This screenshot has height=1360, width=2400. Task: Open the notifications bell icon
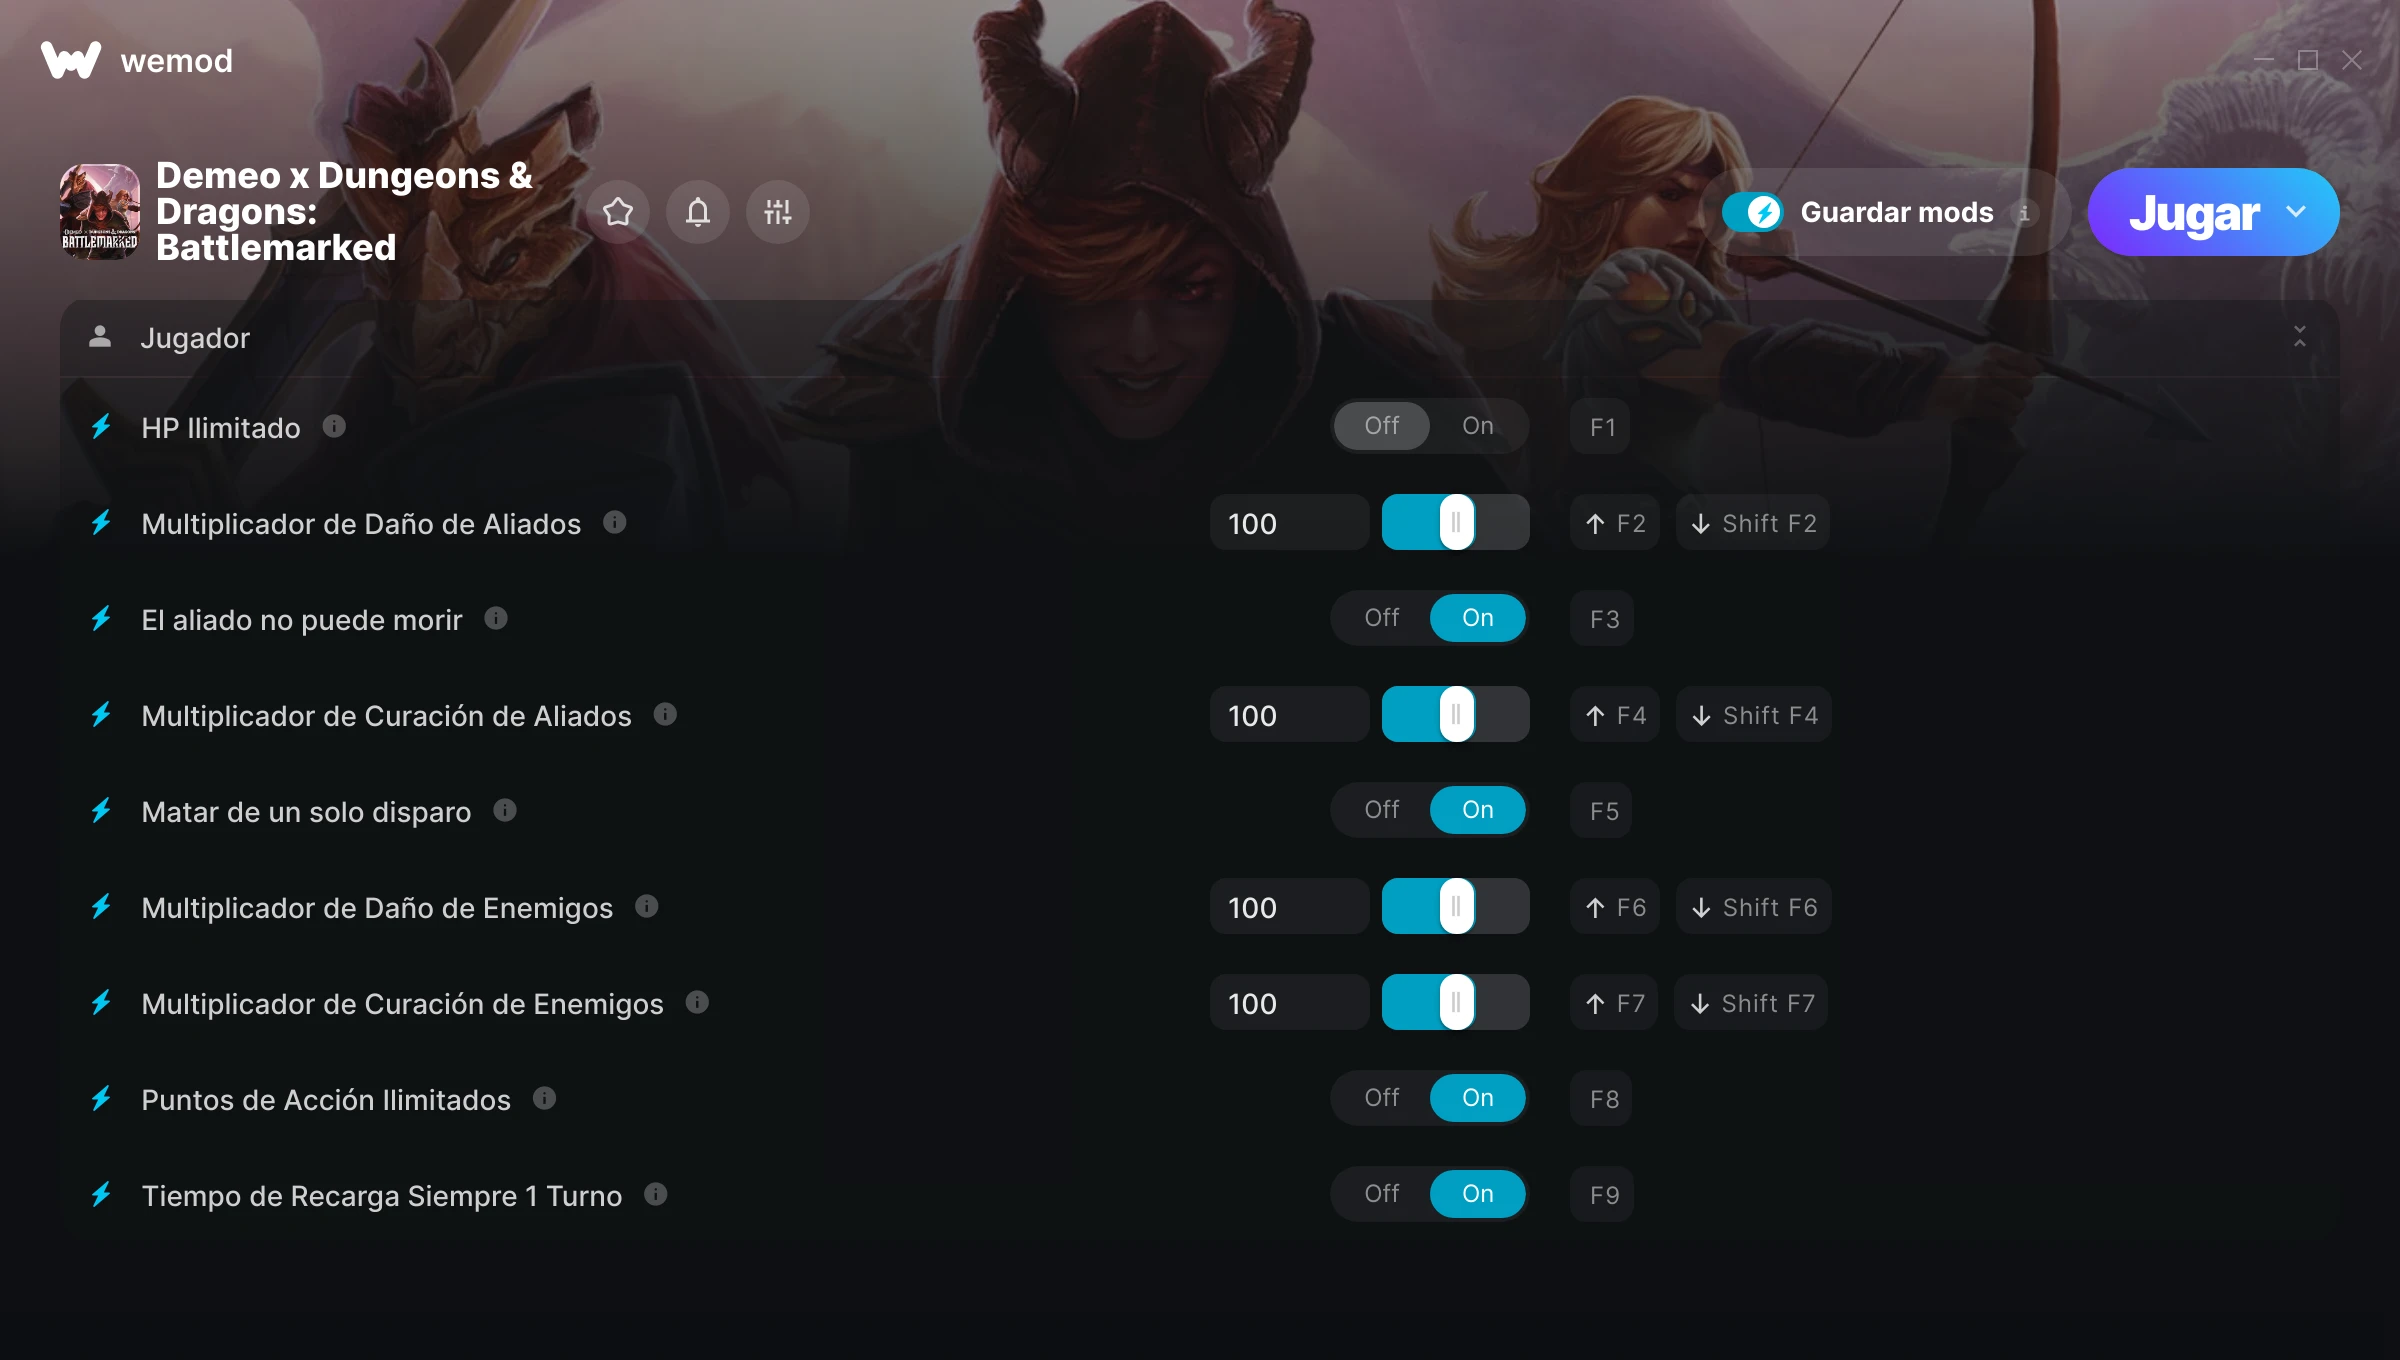pyautogui.click(x=698, y=212)
